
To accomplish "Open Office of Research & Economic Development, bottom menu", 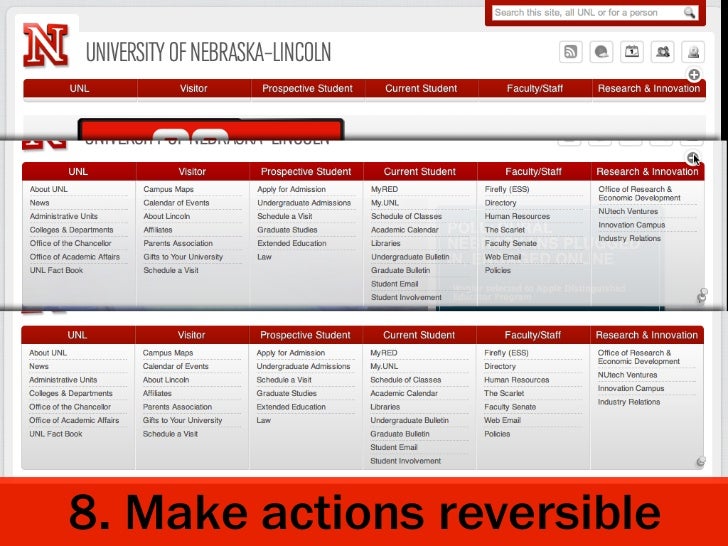I will click(x=639, y=357).
